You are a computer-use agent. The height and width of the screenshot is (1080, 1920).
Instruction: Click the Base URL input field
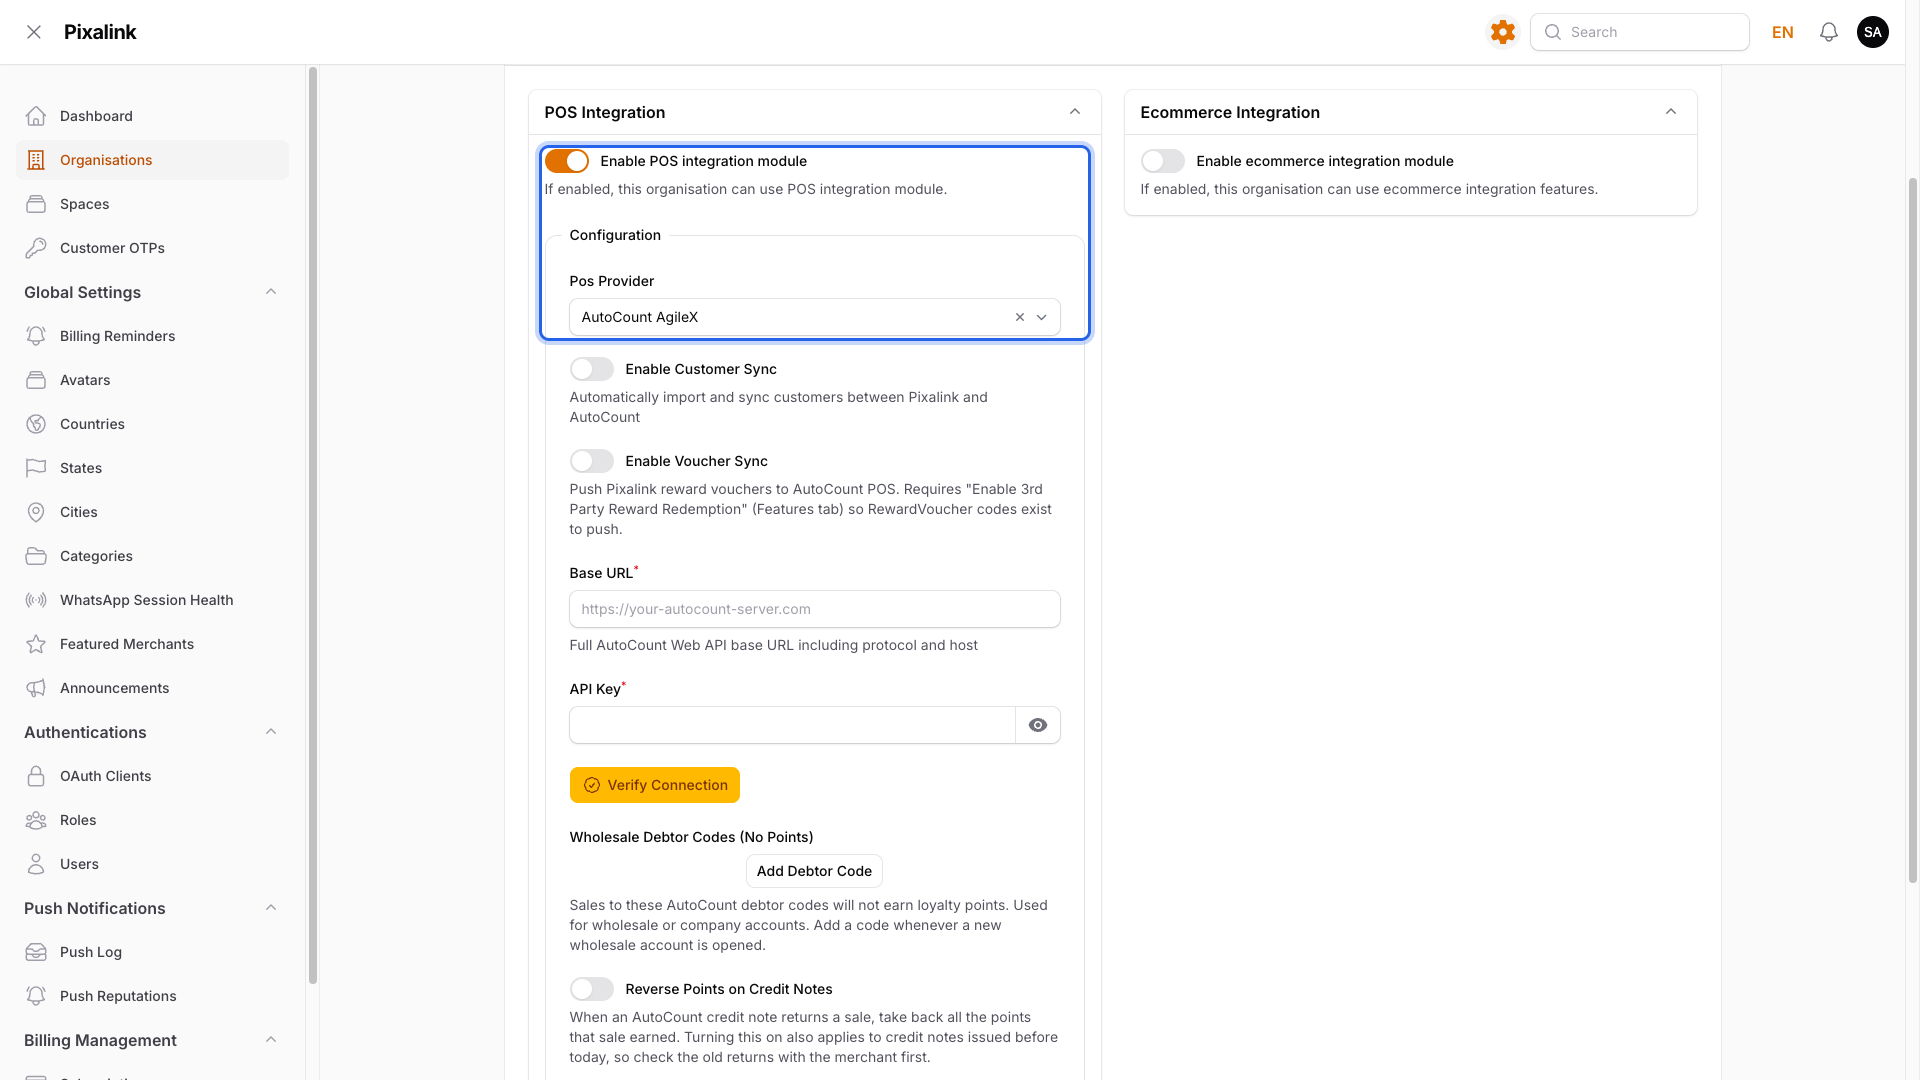point(815,609)
